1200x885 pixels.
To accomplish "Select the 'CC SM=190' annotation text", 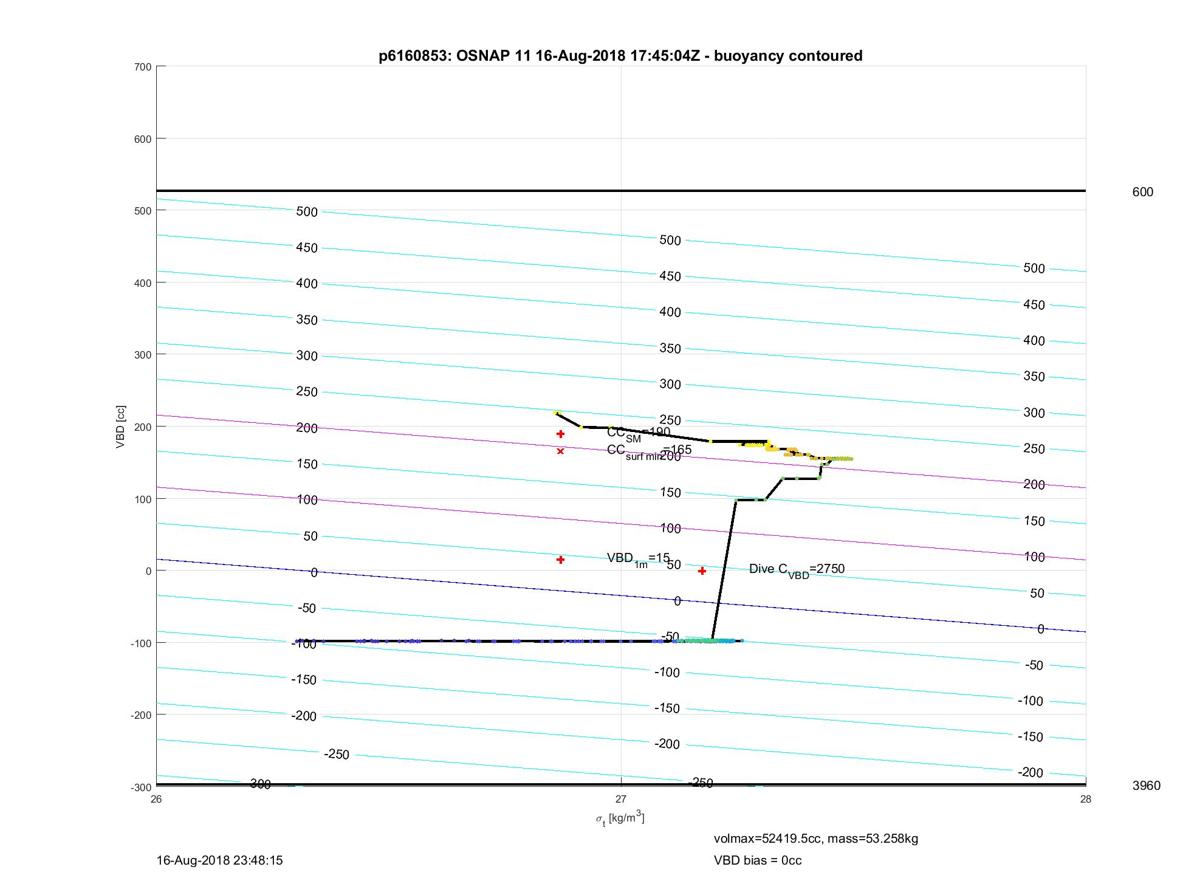I will point(638,433).
